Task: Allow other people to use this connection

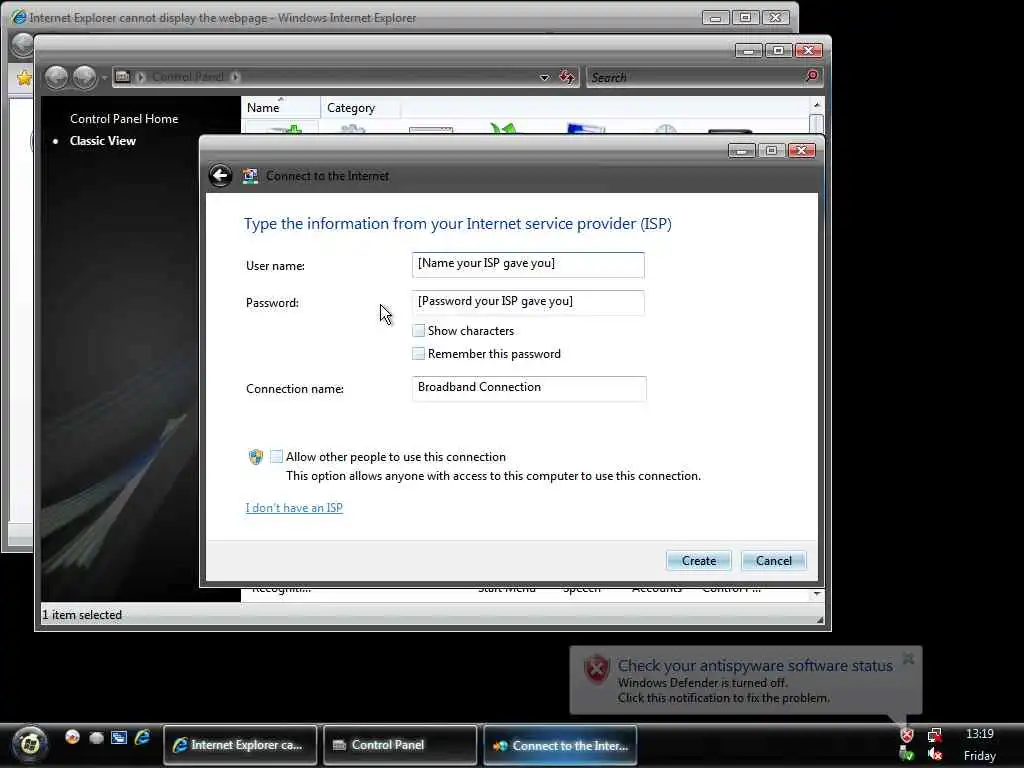Action: [x=277, y=456]
